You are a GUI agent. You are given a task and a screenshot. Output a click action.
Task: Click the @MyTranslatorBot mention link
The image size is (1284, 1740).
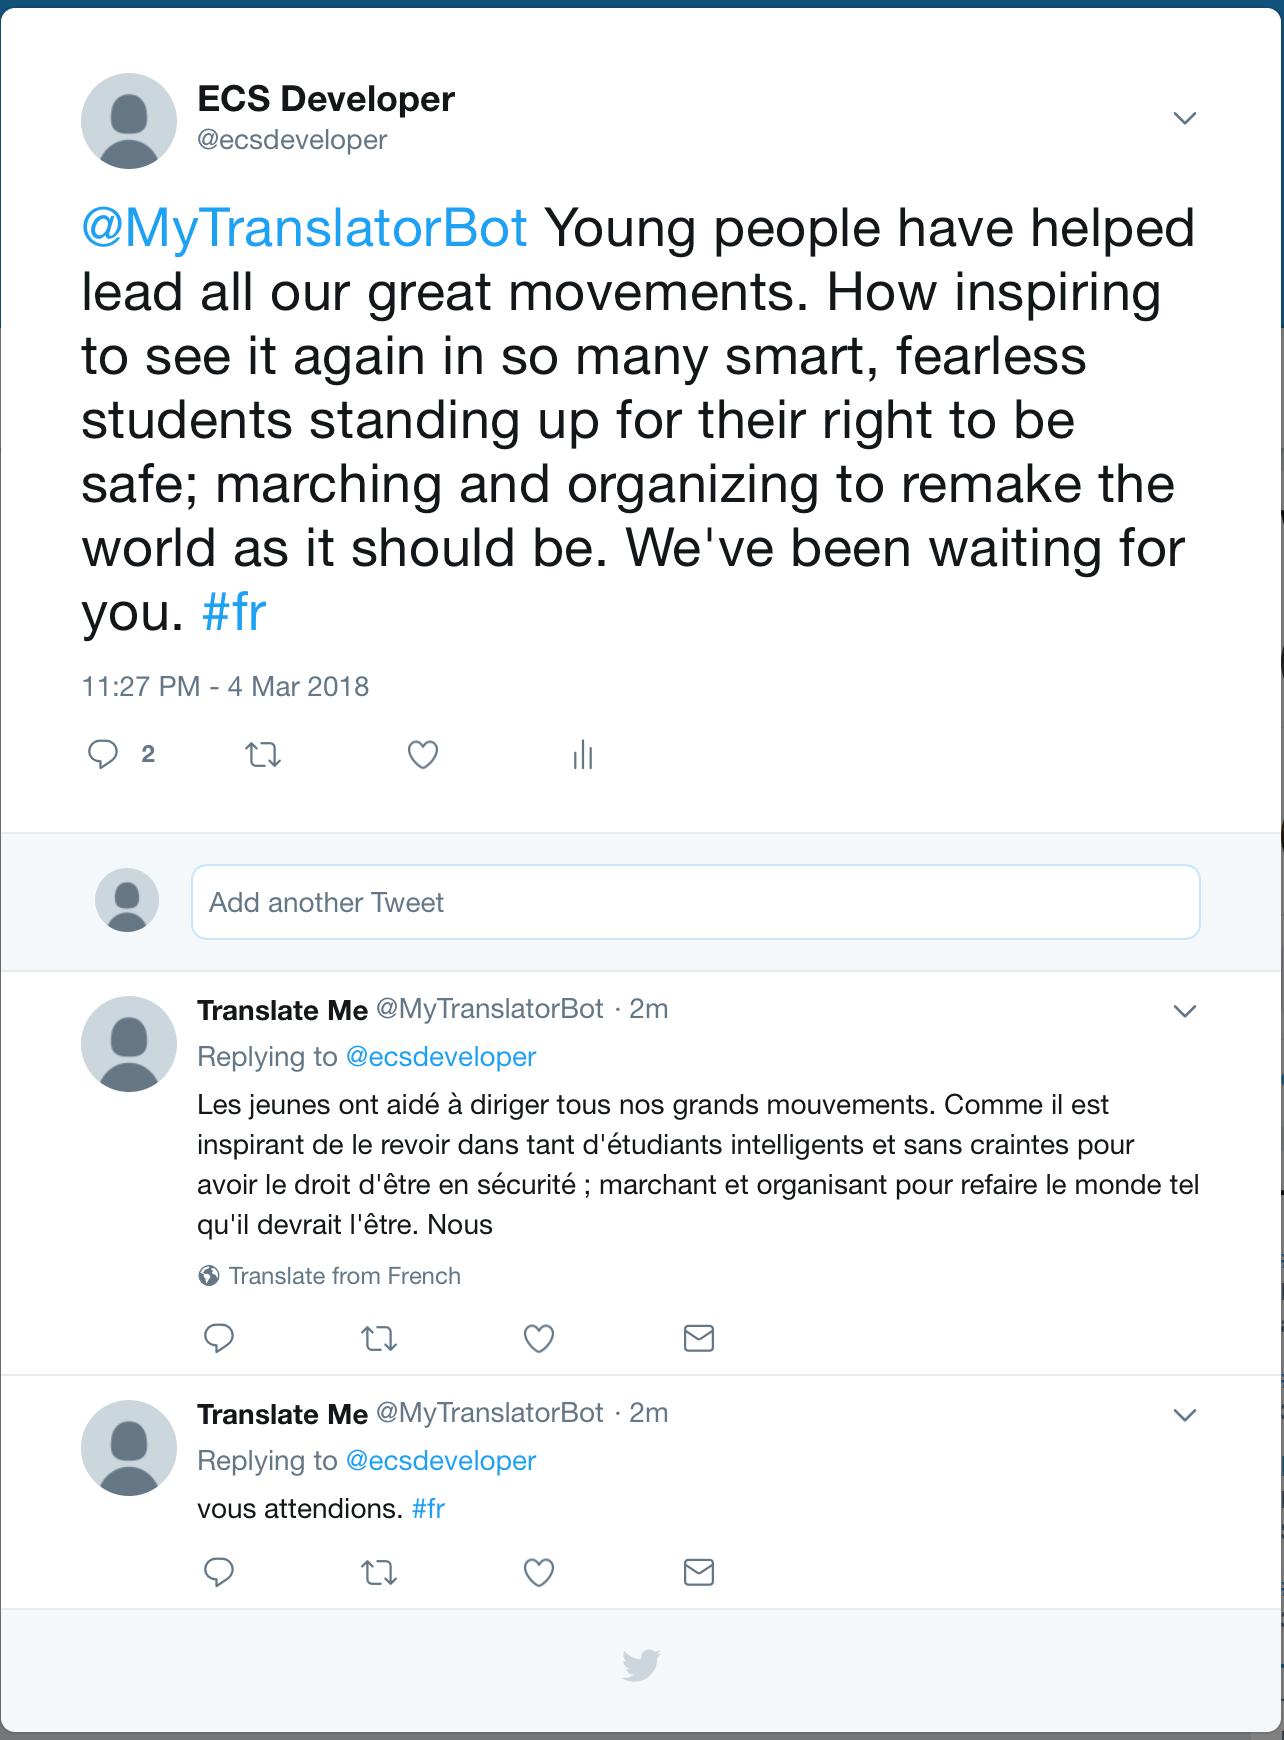point(304,228)
